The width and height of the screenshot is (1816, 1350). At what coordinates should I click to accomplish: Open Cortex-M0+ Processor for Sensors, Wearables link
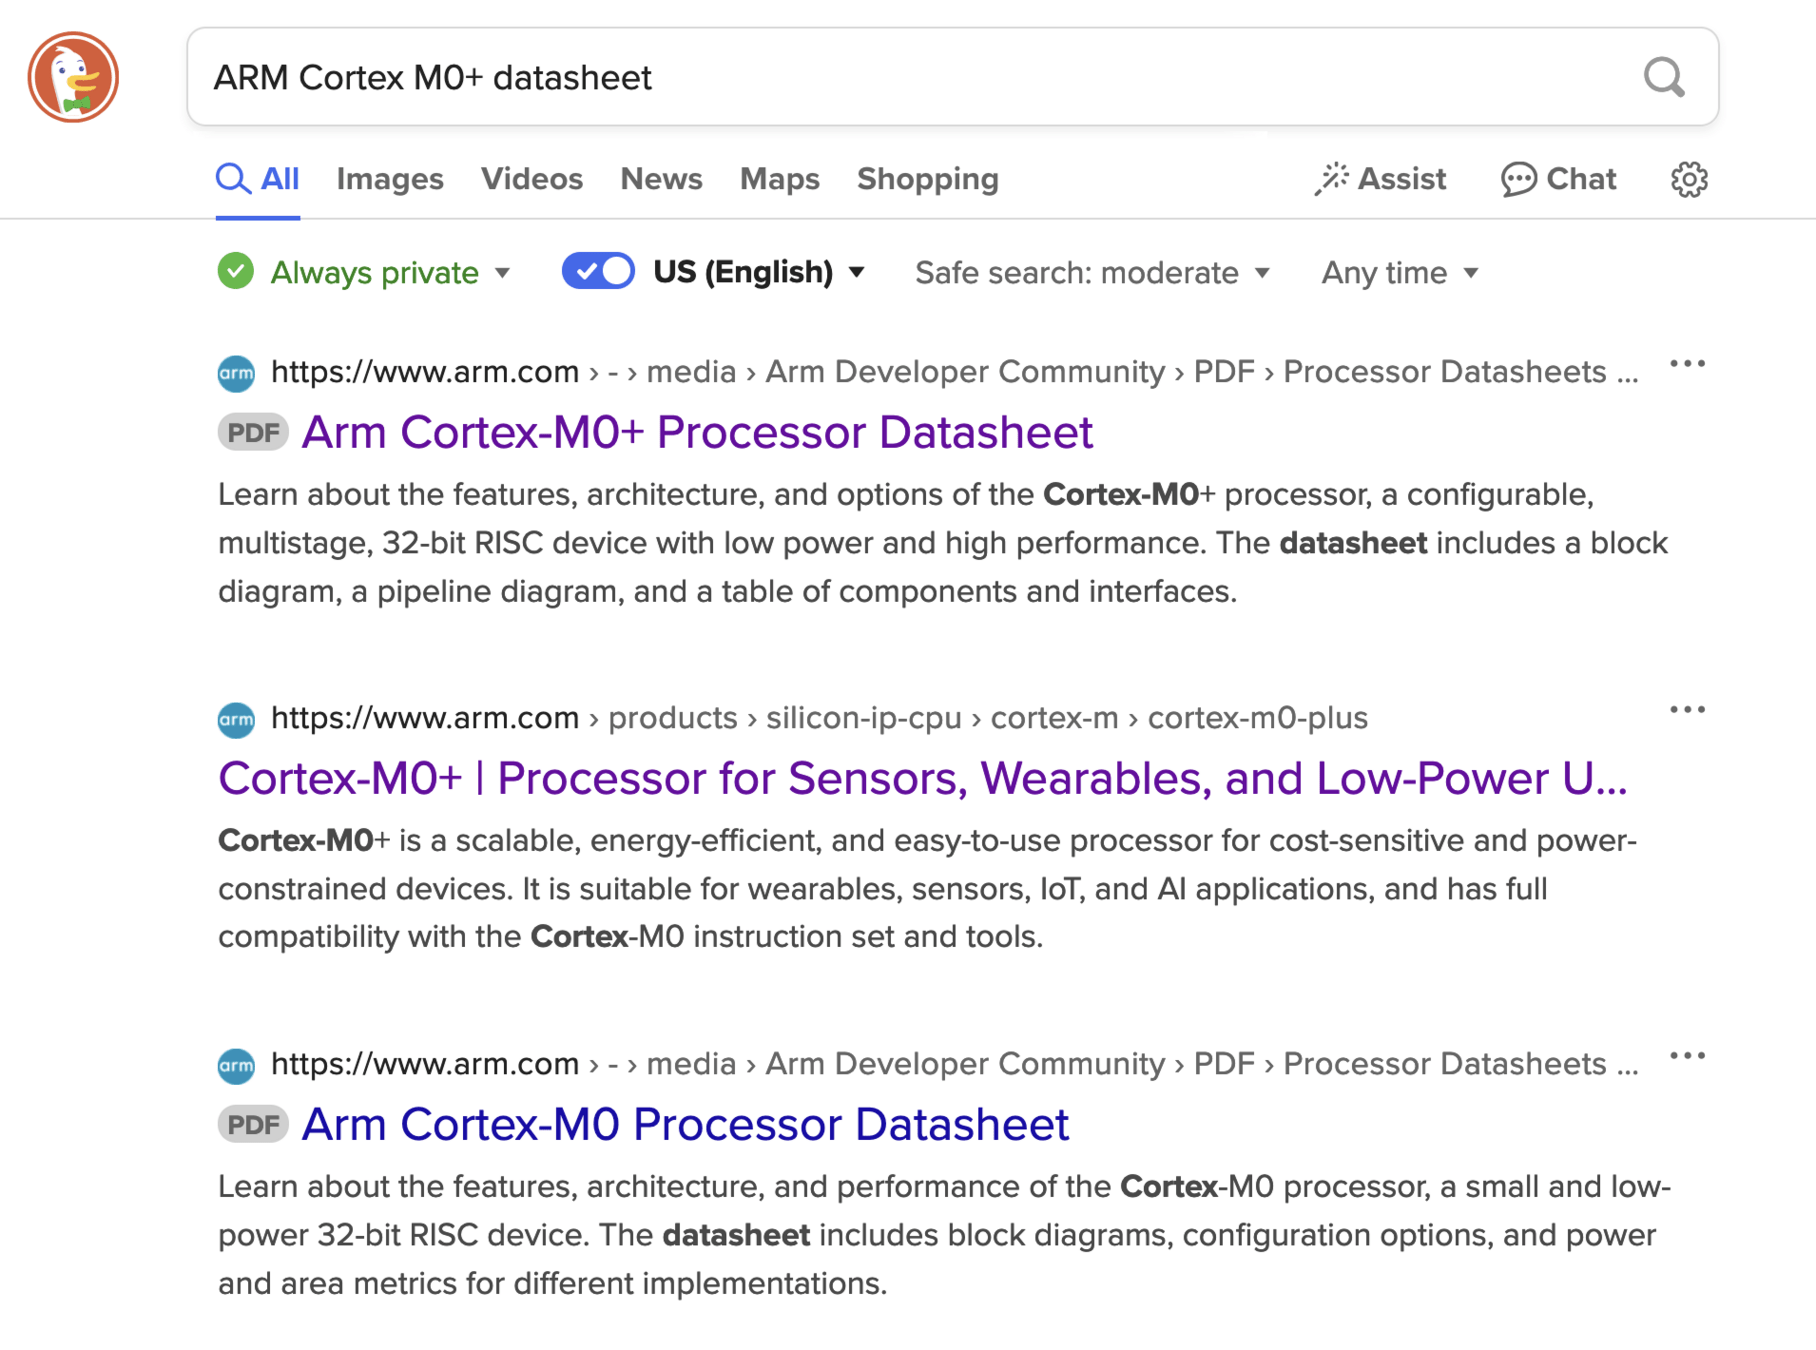click(x=923, y=778)
